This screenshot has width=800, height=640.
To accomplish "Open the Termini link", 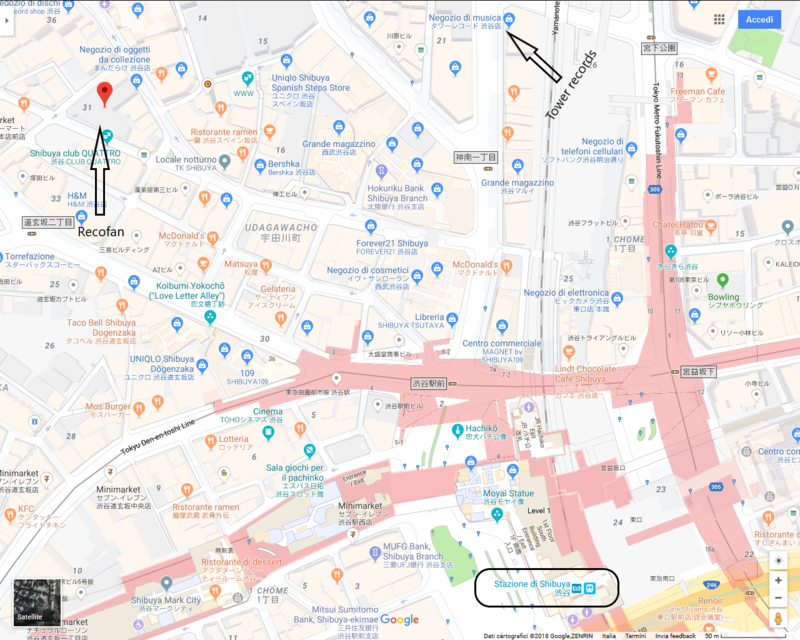I will tap(638, 634).
